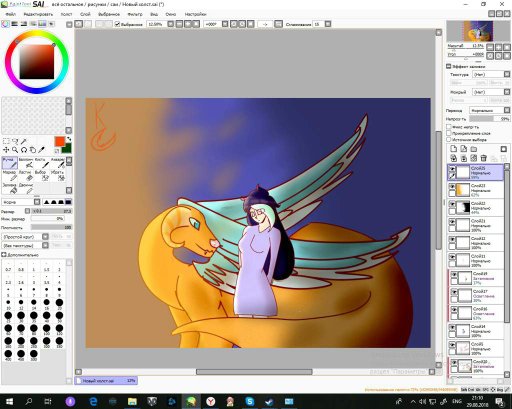Adjust the Плотность density slider
The width and height of the screenshot is (512, 409).
pyautogui.click(x=51, y=227)
